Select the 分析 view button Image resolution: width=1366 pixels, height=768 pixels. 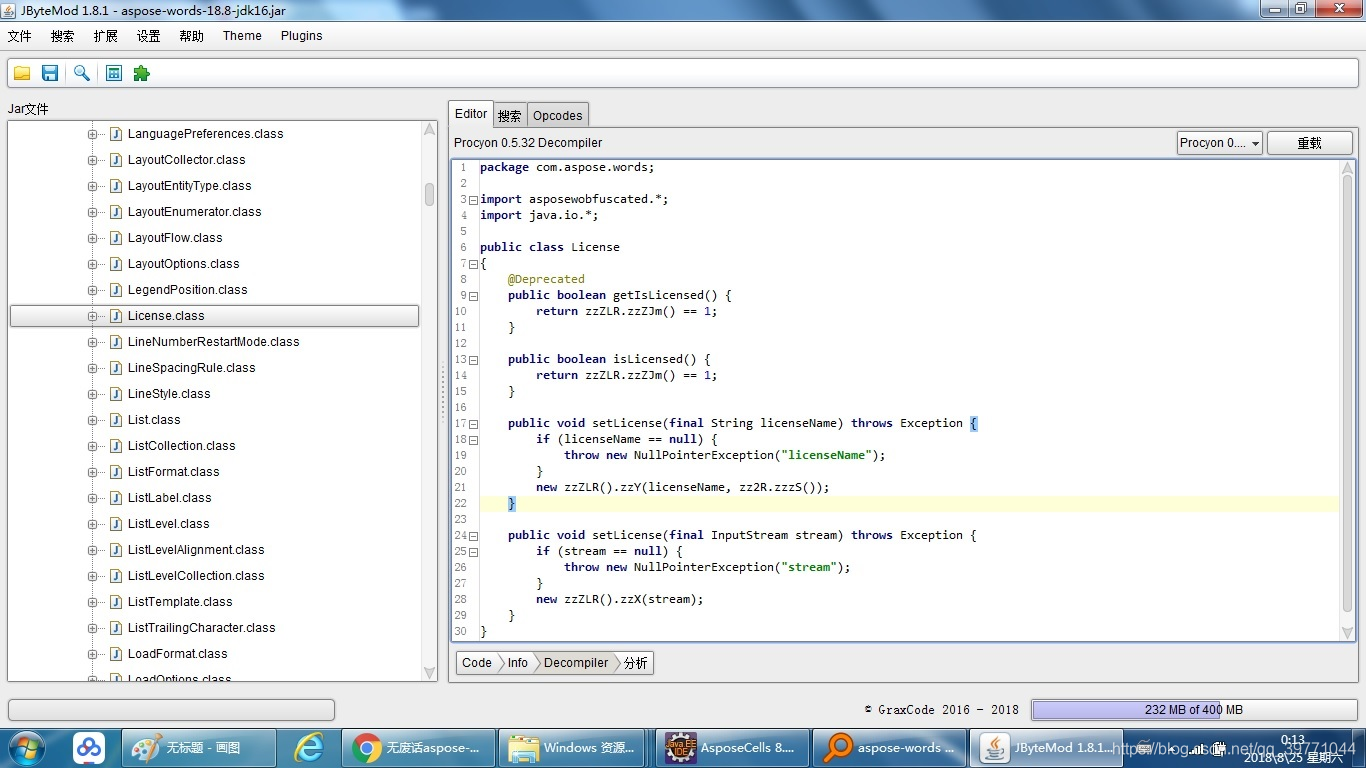click(x=636, y=663)
